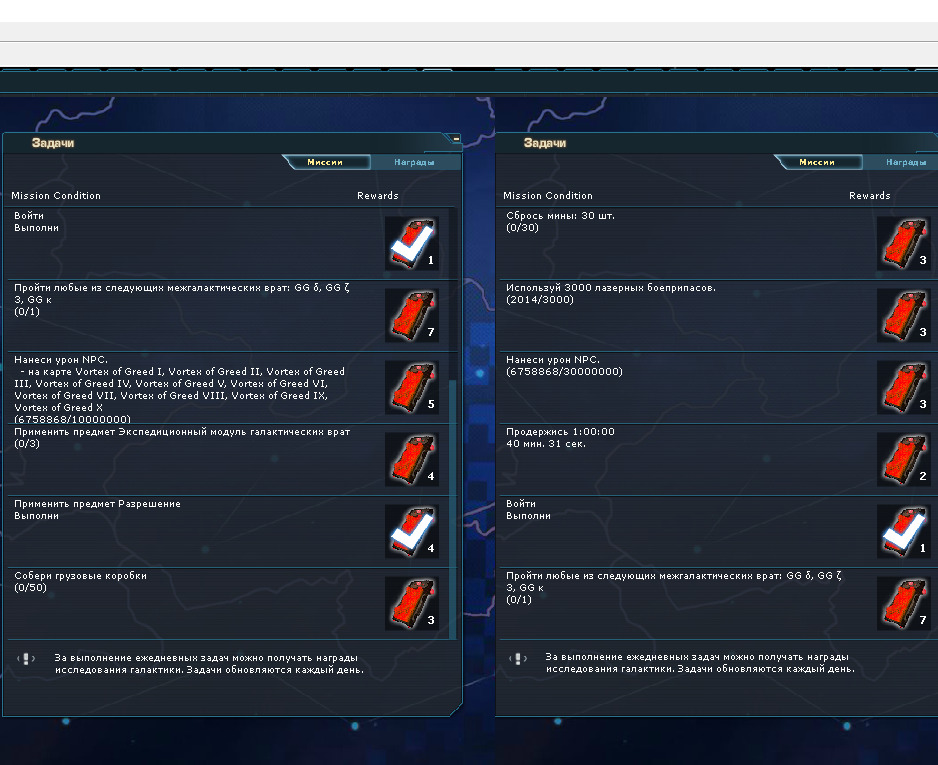Click the info icon beside daily tasks note, left

point(26,659)
